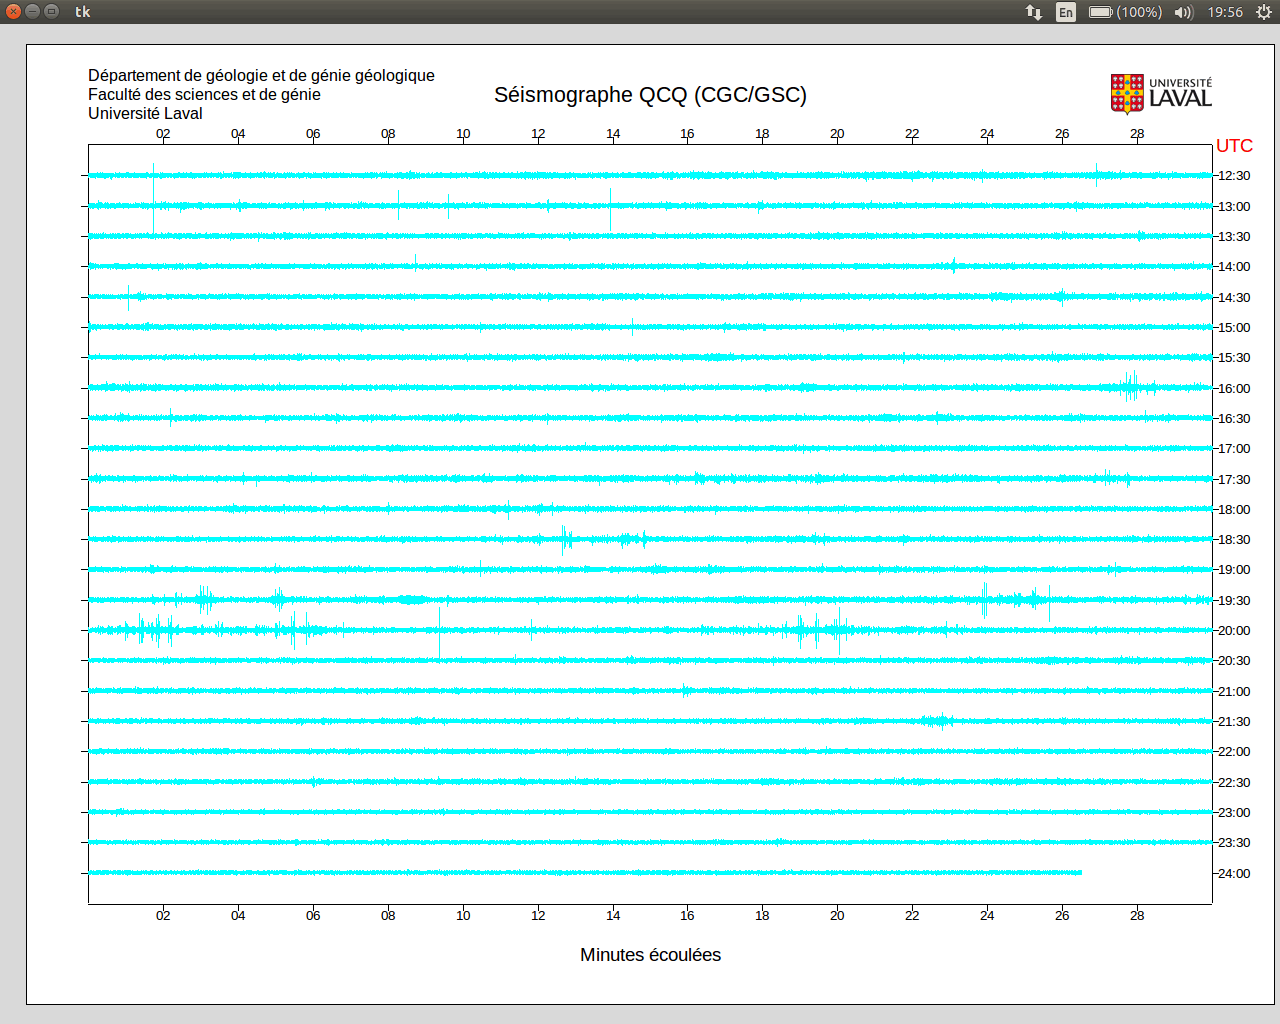1280x1024 pixels.
Task: Open the sound volume indicator
Action: [x=1184, y=12]
